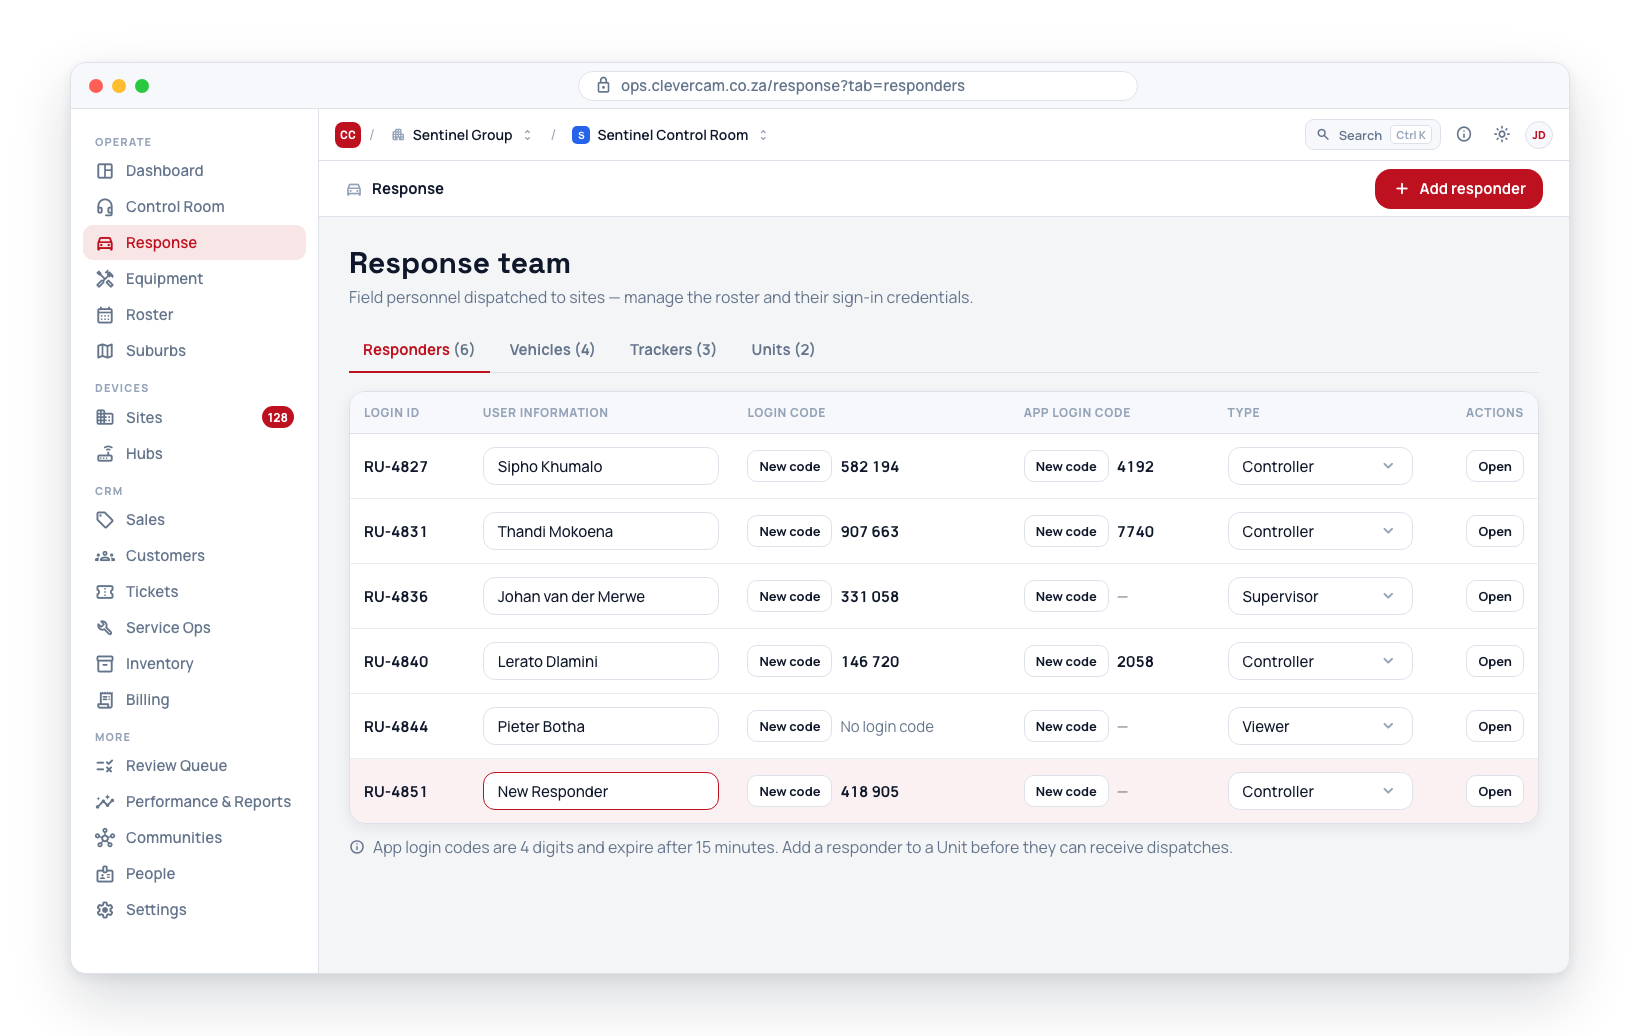Open type dropdown for New Responder
1640x1036 pixels.
point(1320,791)
